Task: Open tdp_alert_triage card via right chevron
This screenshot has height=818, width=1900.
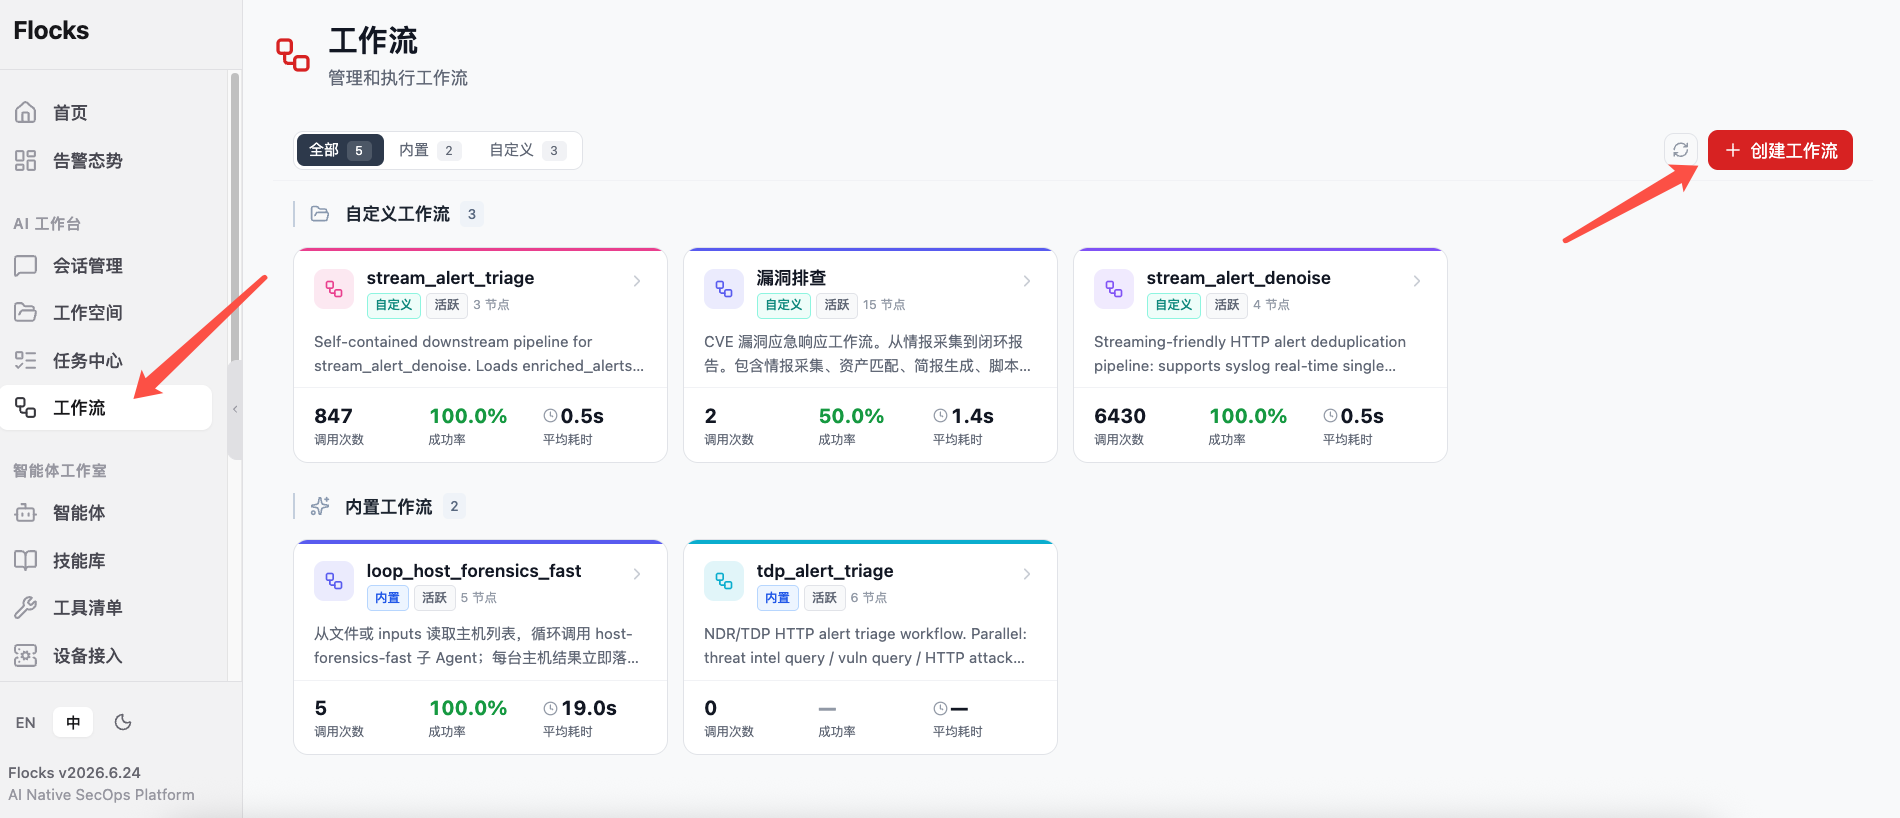Action: click(x=1027, y=574)
